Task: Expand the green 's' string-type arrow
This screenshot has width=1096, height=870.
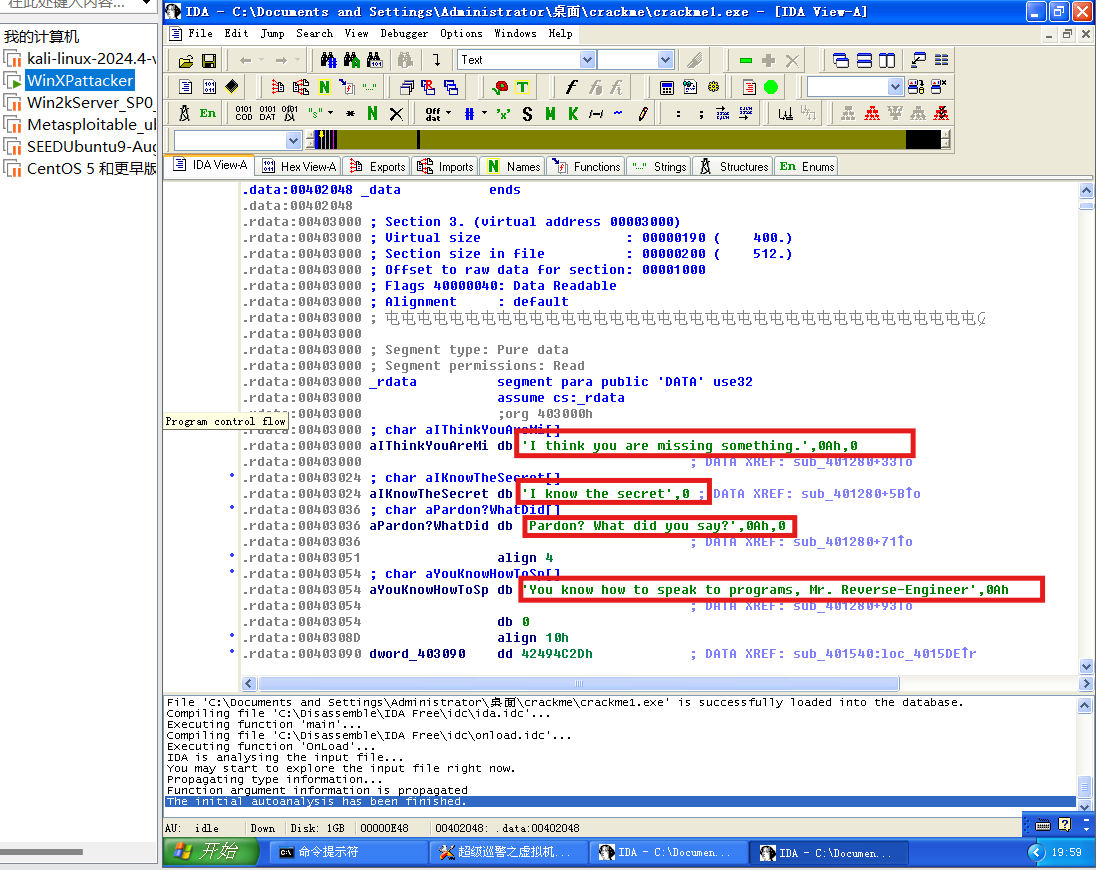Action: click(331, 113)
